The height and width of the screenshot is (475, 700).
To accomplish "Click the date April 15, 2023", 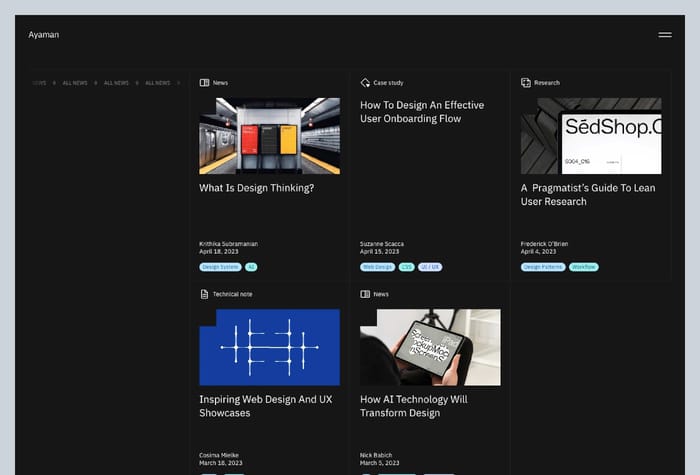I will click(x=379, y=252).
